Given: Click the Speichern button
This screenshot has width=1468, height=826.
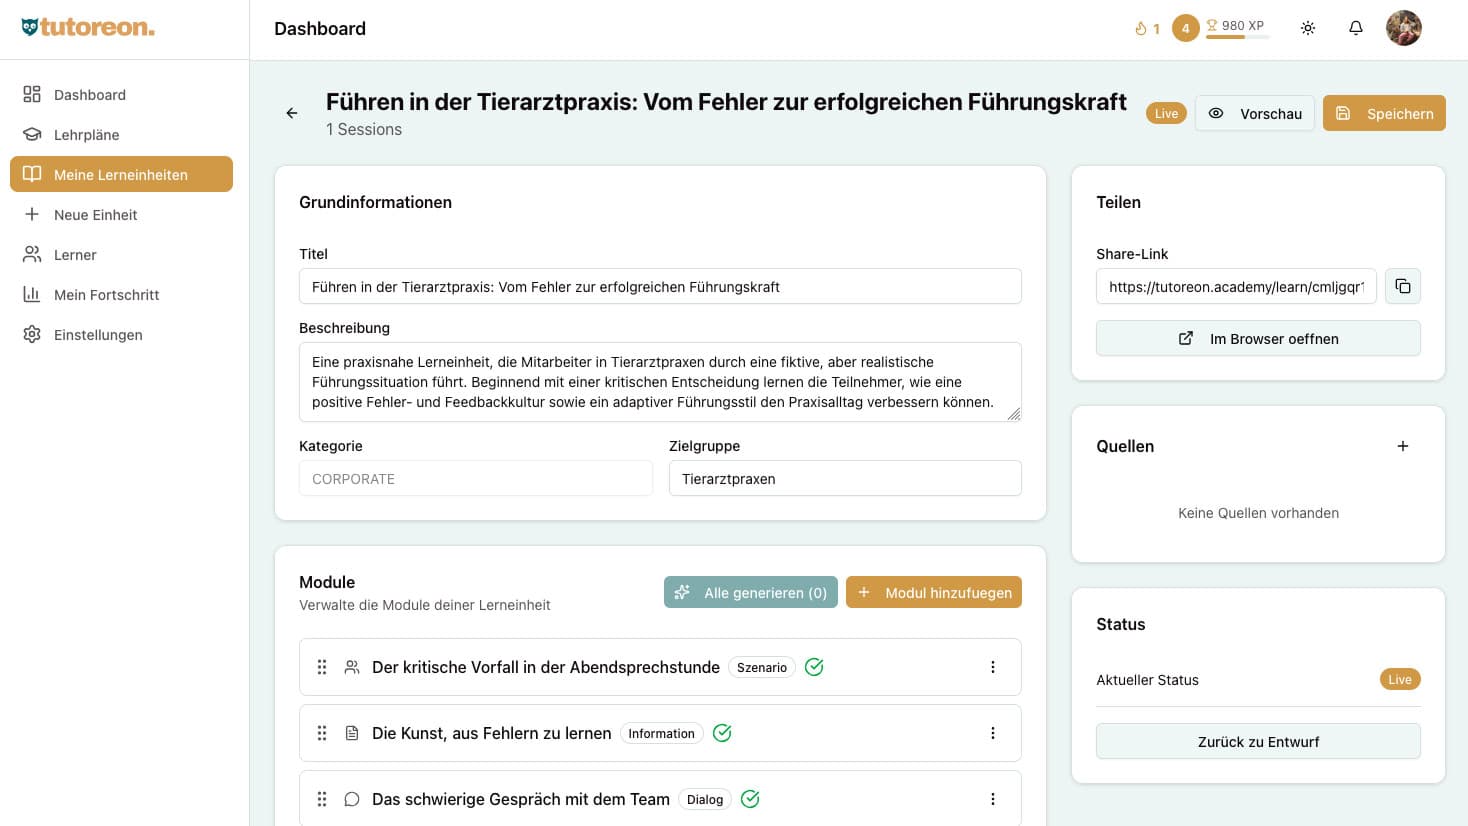Looking at the screenshot, I should click(1384, 113).
